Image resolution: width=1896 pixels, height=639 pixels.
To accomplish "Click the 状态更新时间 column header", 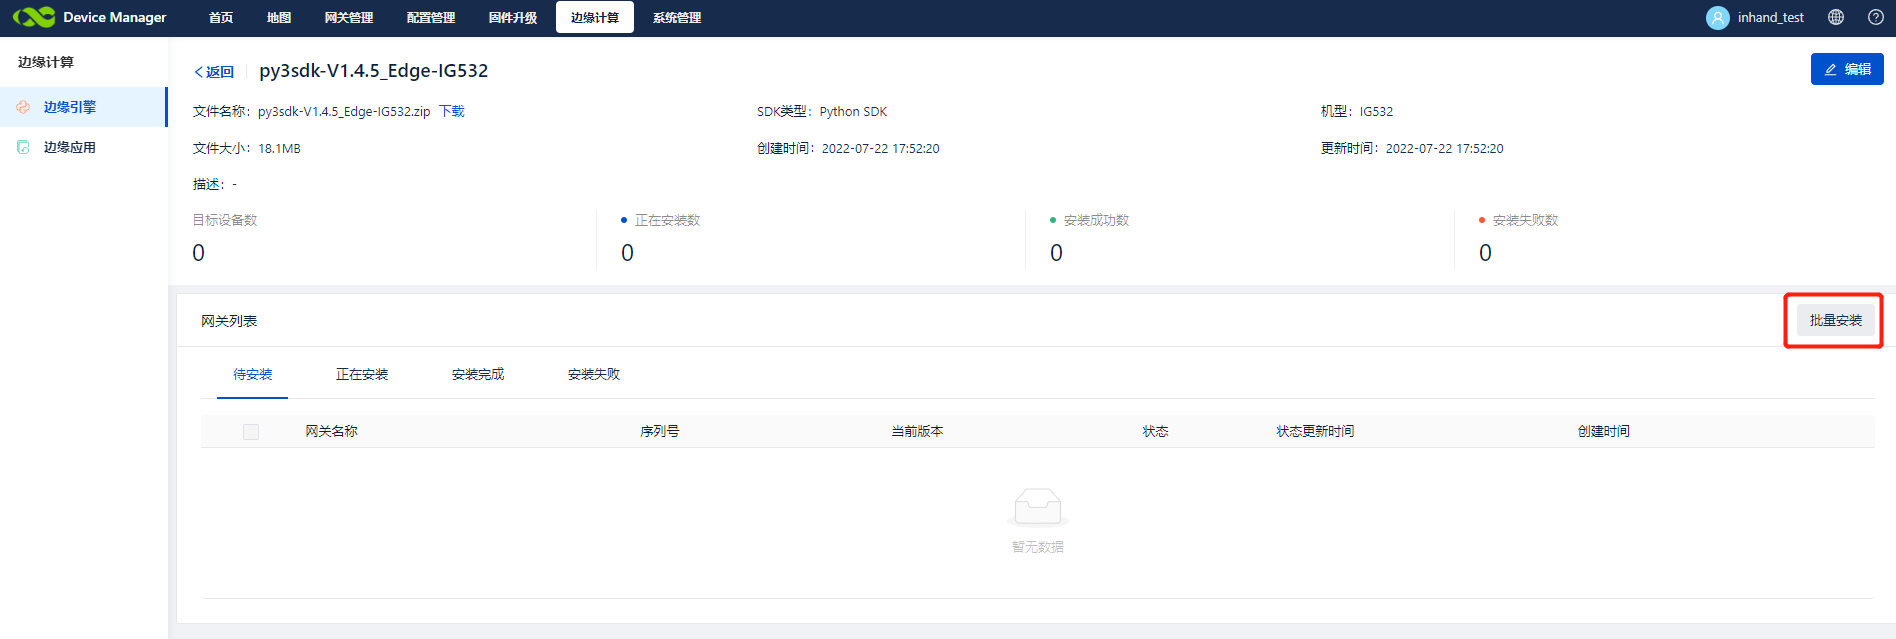I will point(1315,431).
